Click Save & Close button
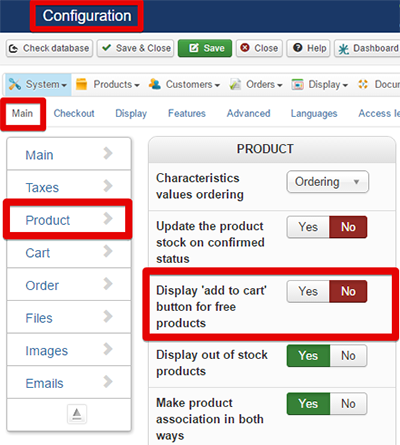Viewport: 400px width, 445px height. 136,48
